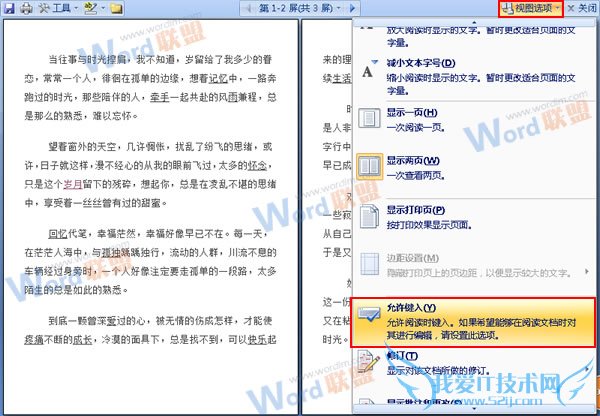Expand the 修订(T) tracking submenu arrow
600x416 pixels.
coord(589,369)
